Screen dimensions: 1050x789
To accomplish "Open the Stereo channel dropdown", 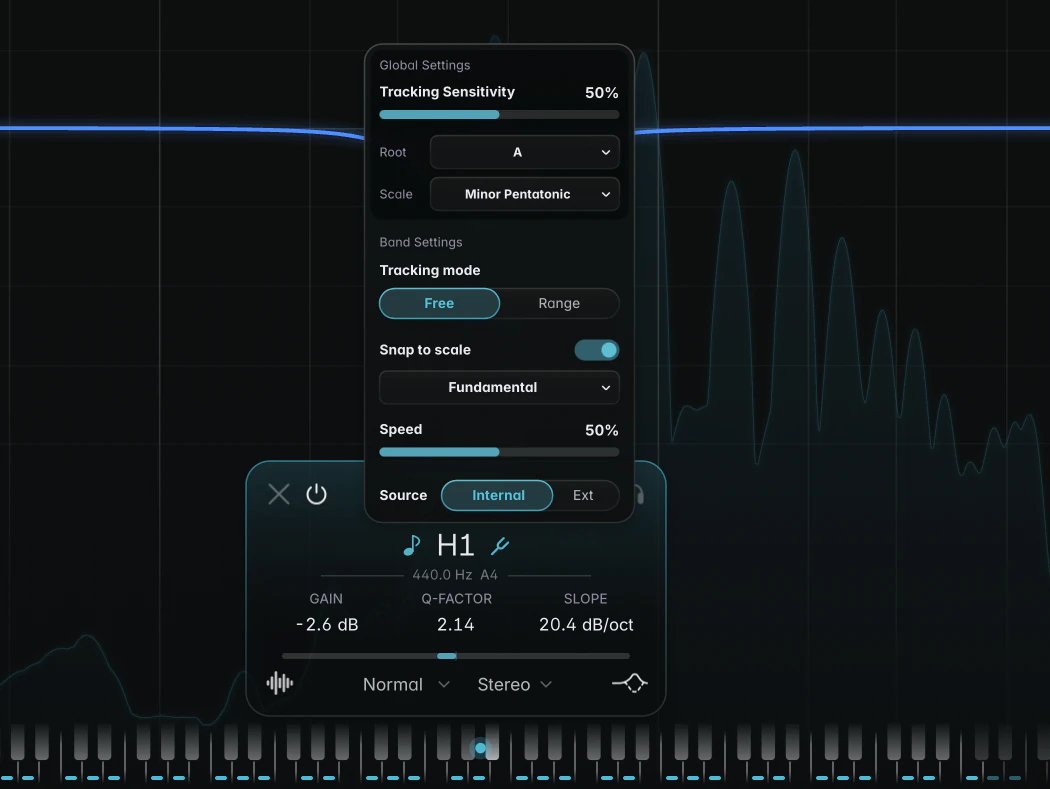I will 514,685.
